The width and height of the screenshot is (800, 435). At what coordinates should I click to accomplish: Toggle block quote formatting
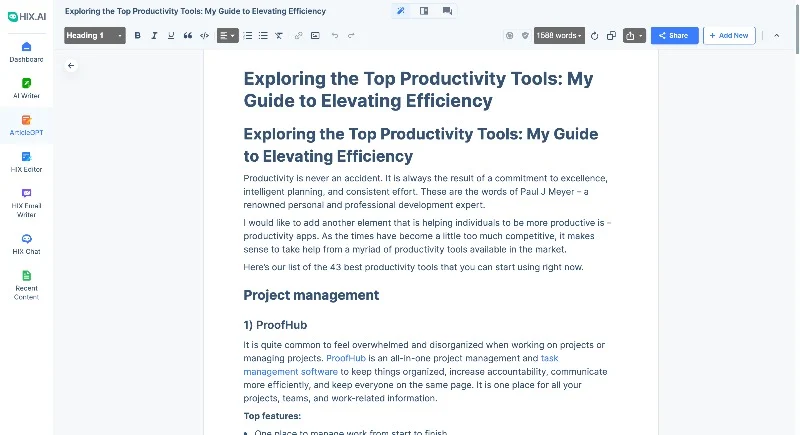tap(188, 35)
